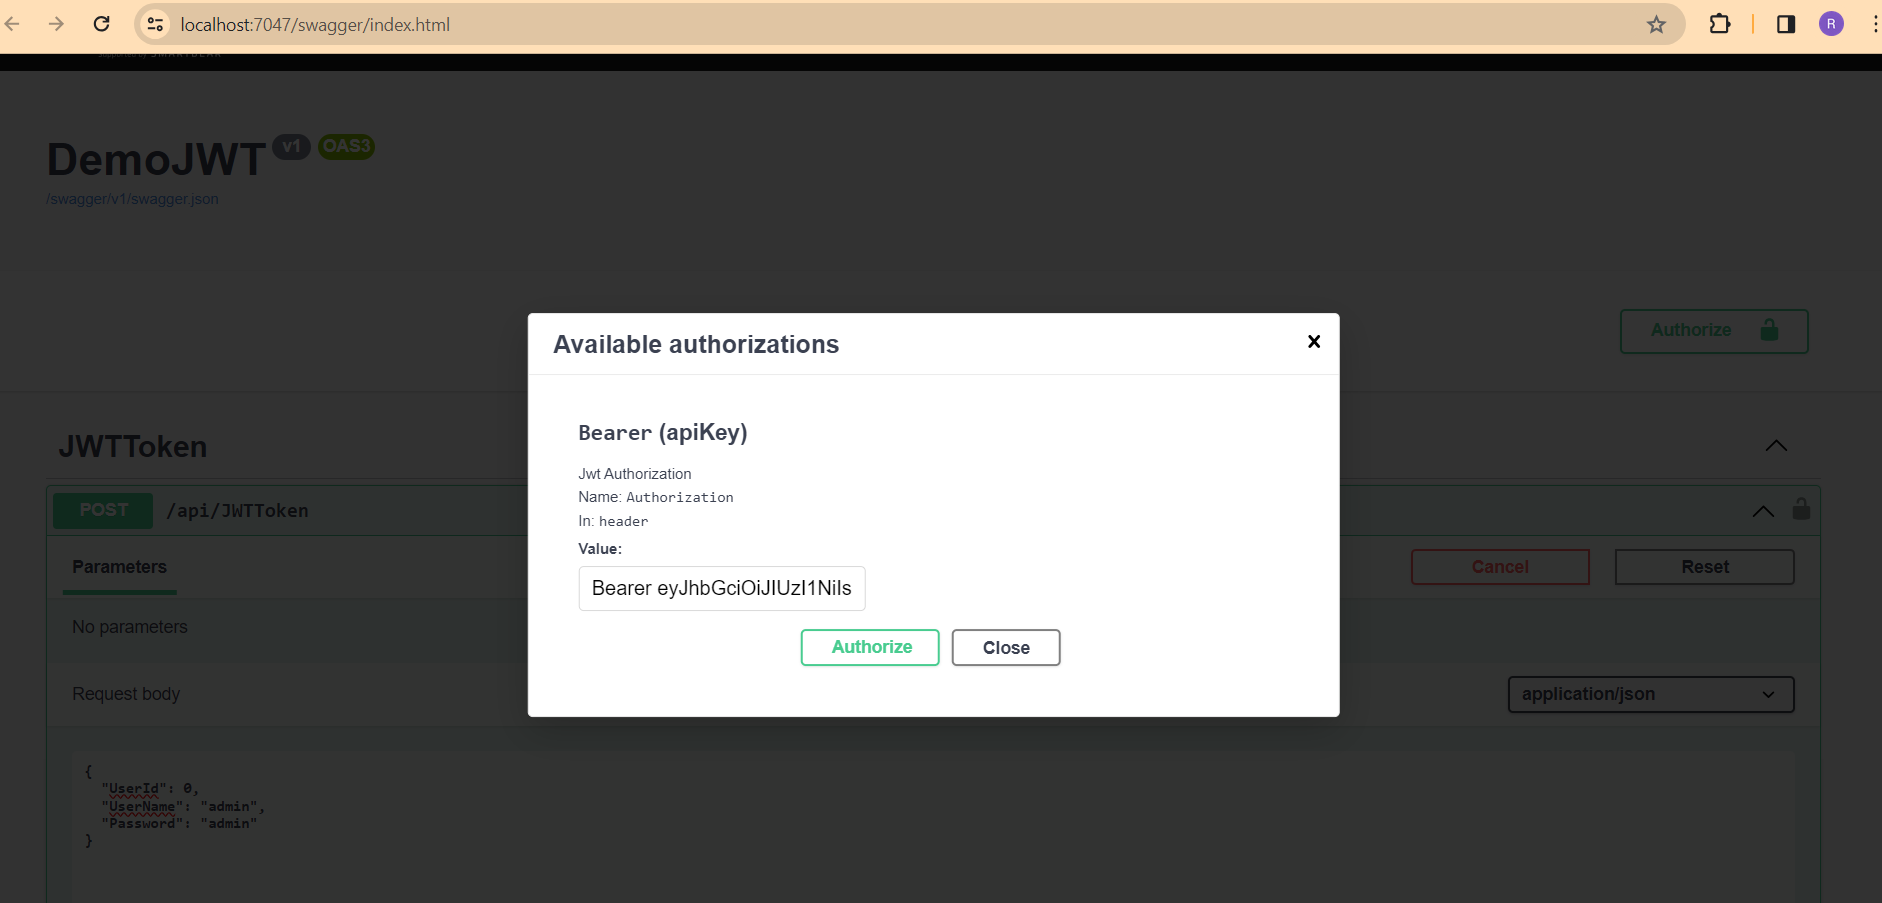Click the DemoJWT title
The image size is (1882, 903).
[x=157, y=160]
